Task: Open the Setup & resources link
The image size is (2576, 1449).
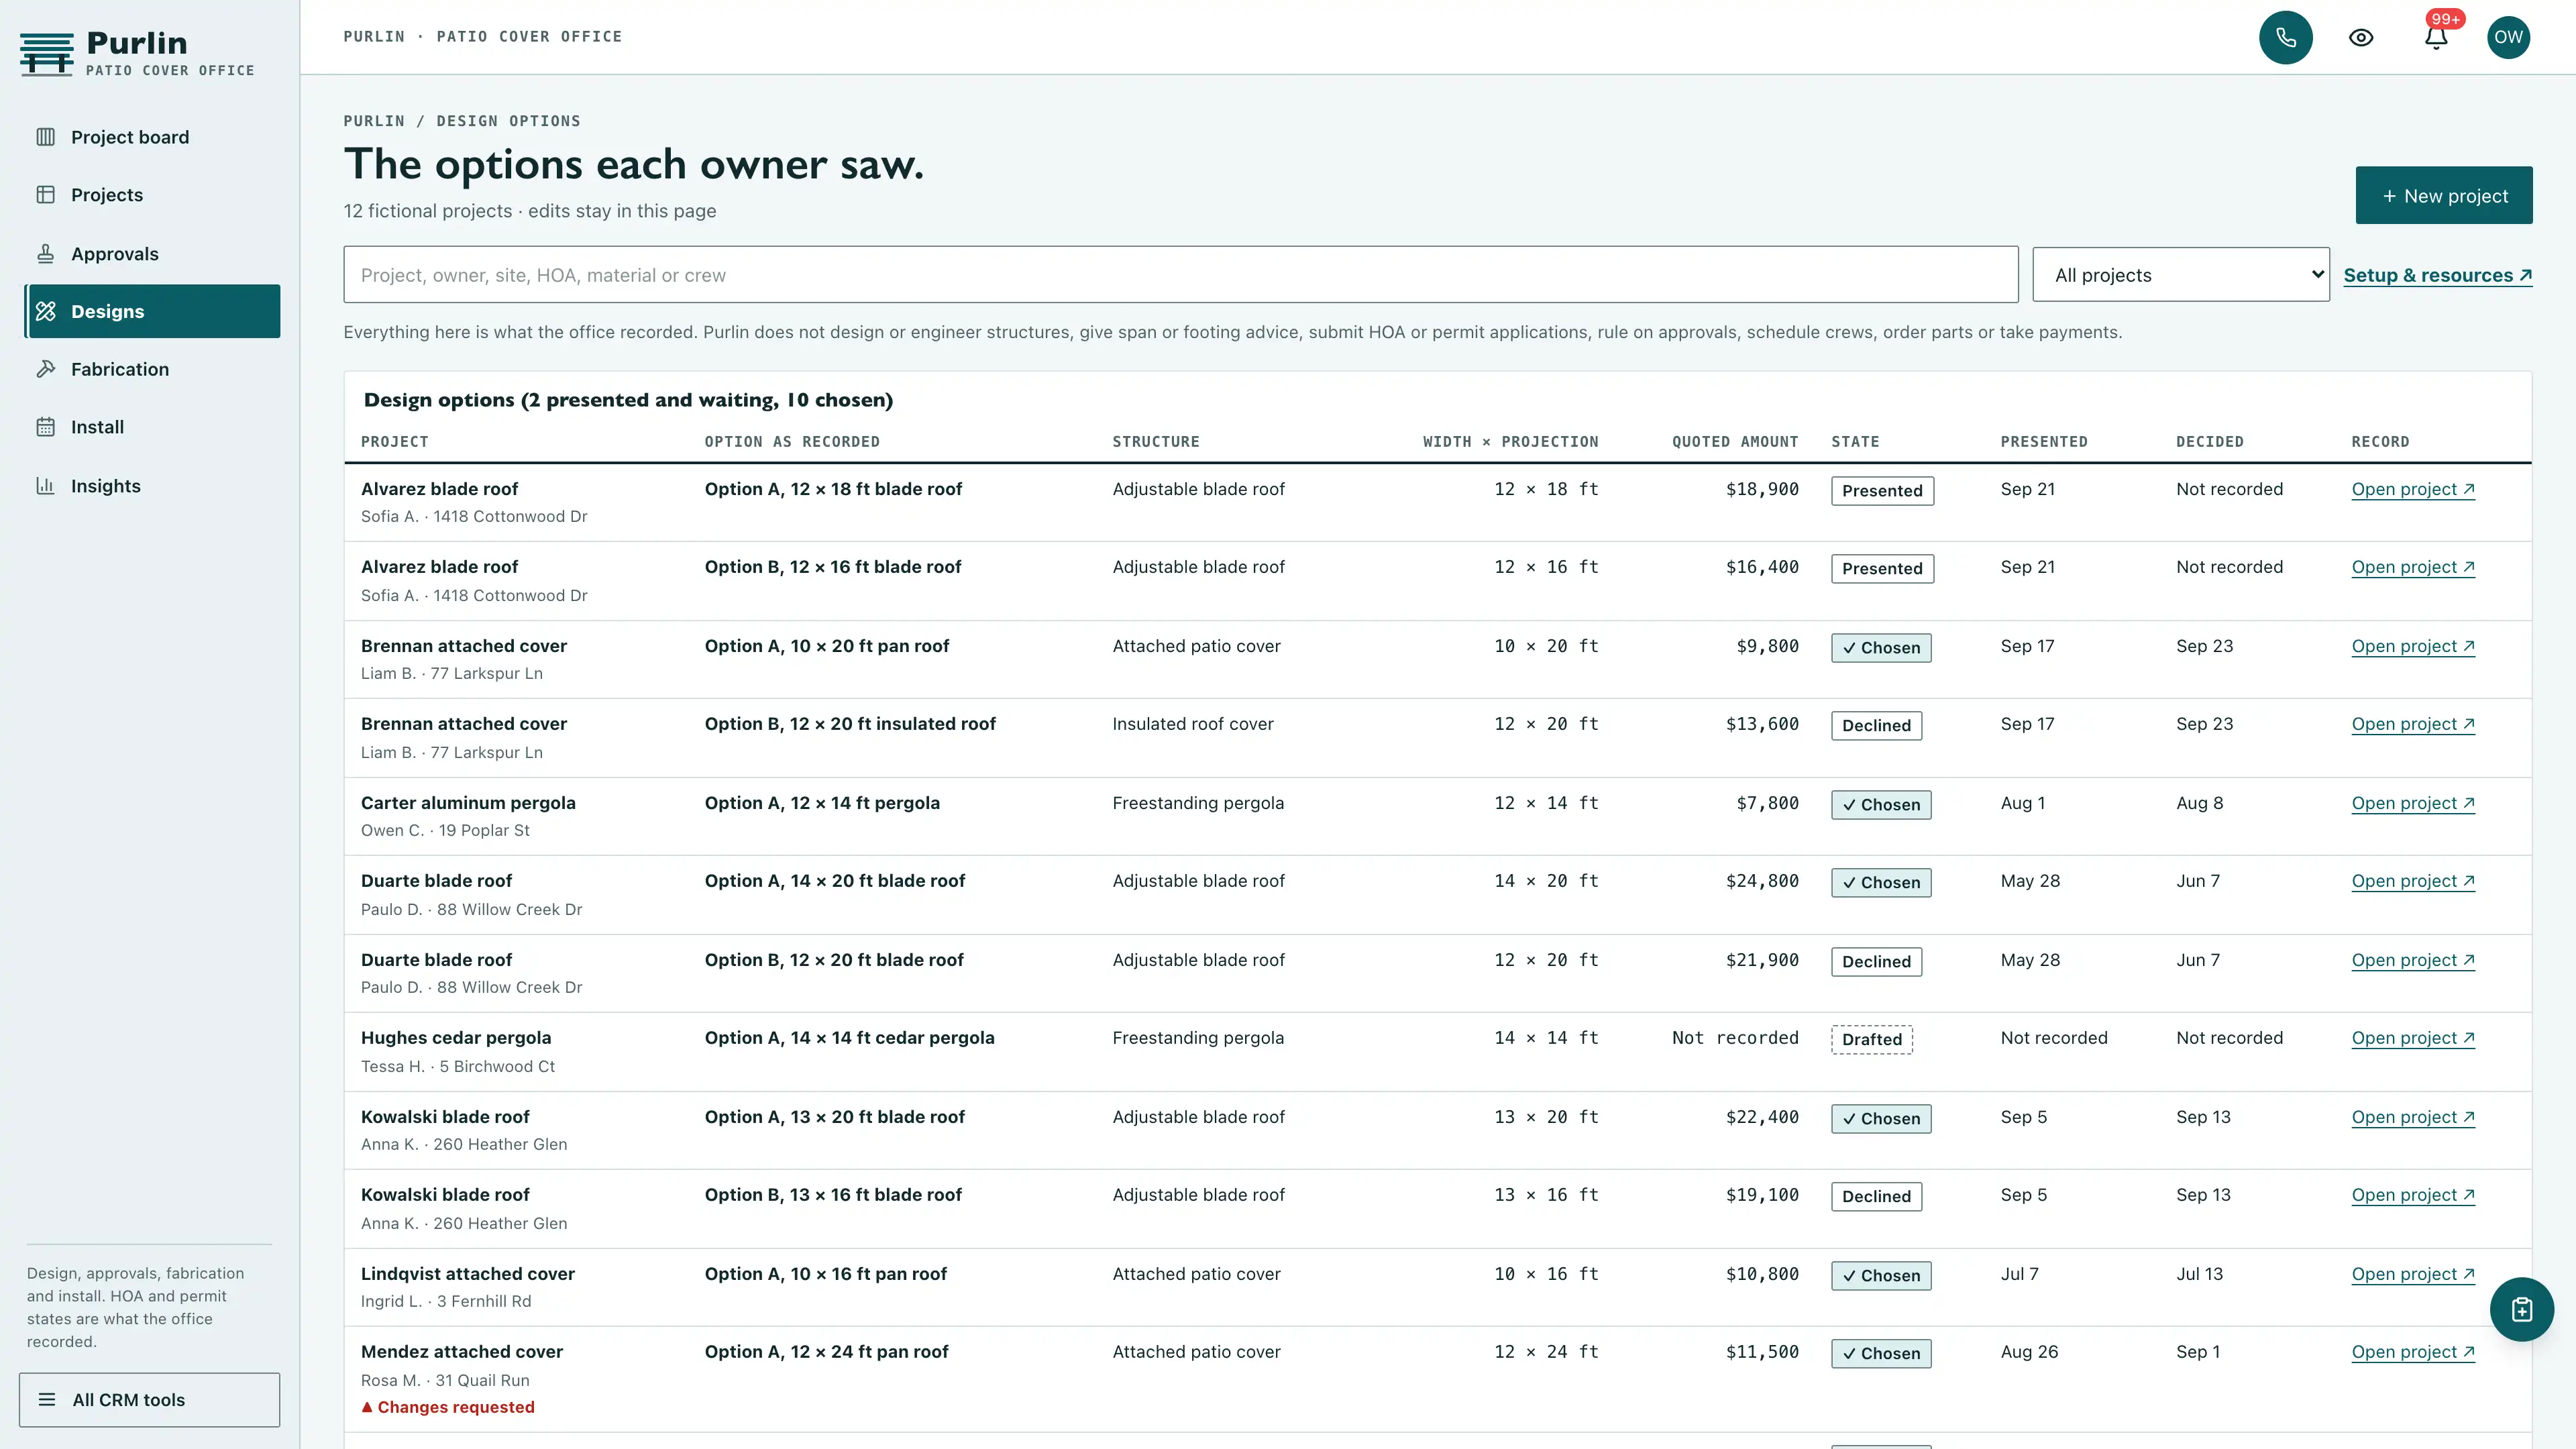Action: point(2438,275)
